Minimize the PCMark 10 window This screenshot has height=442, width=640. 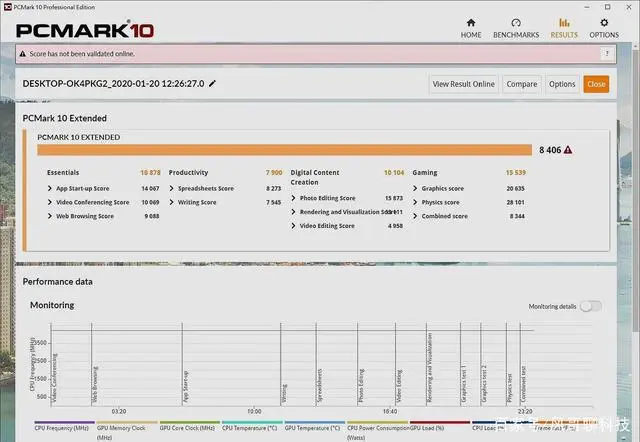[x=587, y=7]
